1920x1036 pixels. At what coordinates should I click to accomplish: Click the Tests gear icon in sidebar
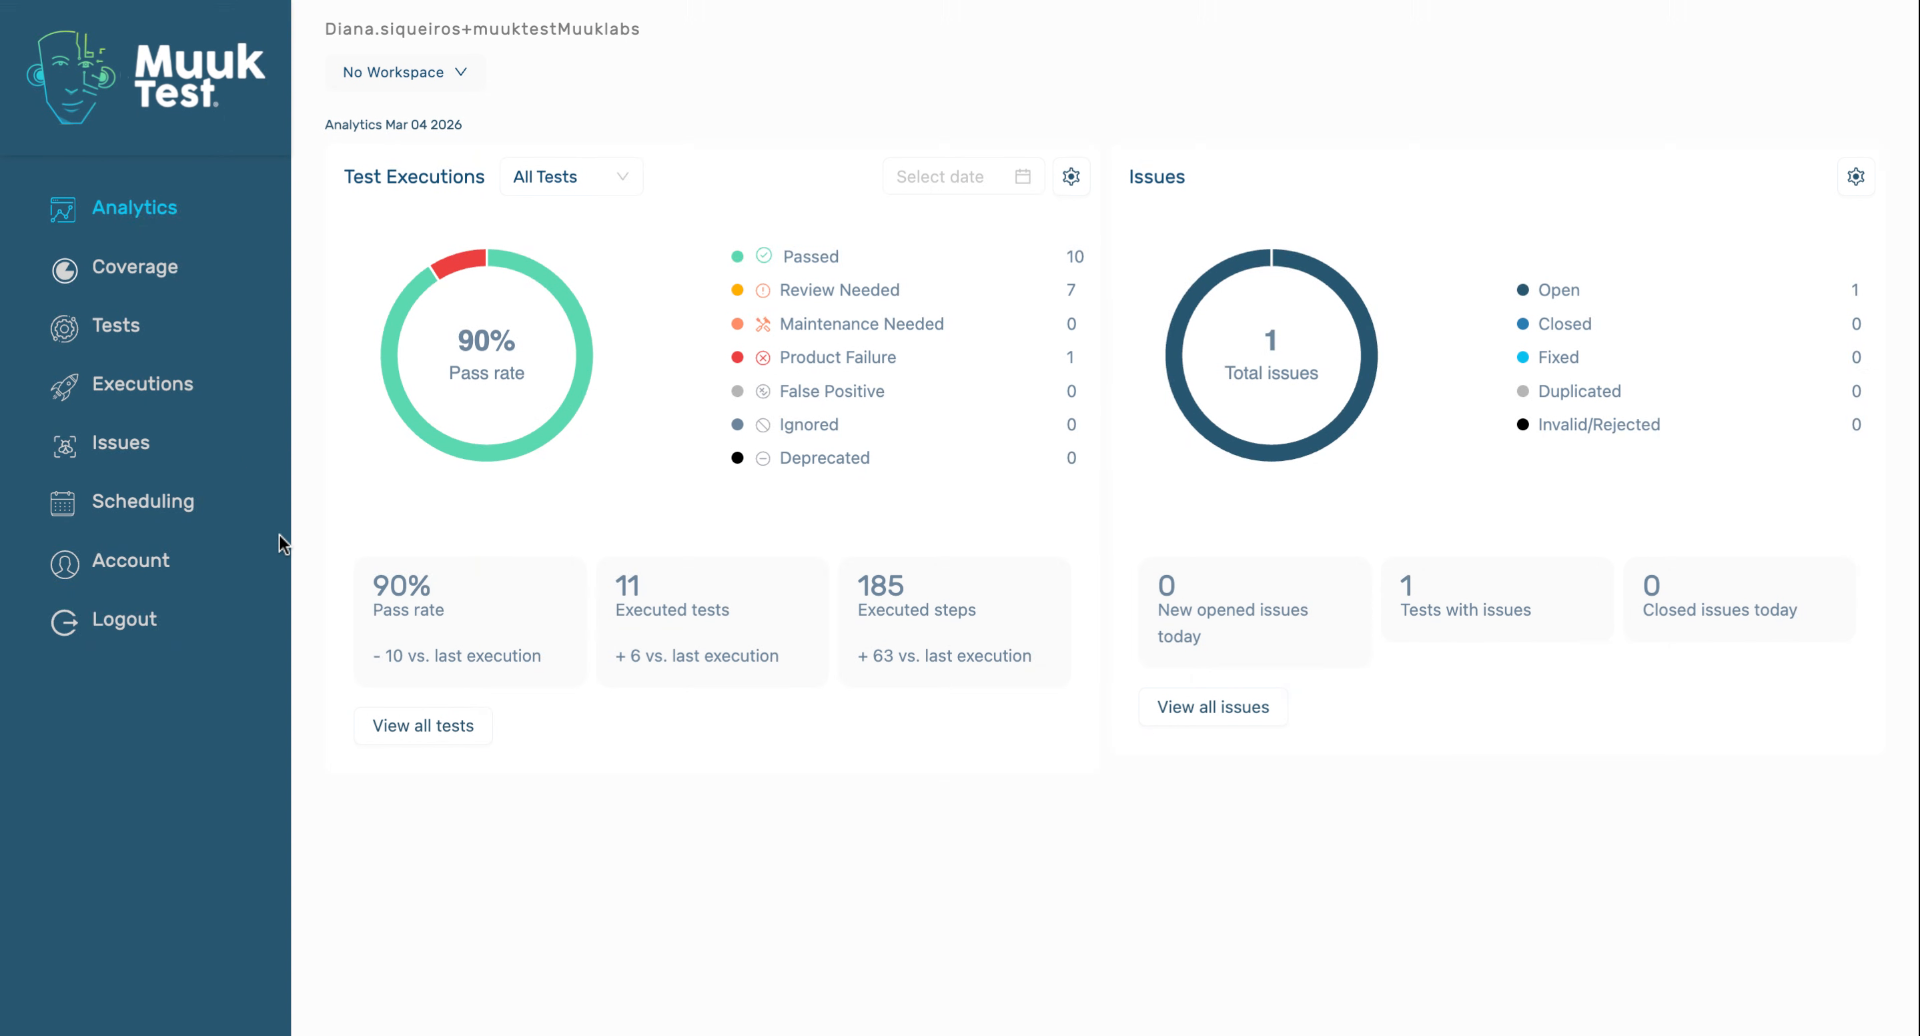[x=63, y=328]
